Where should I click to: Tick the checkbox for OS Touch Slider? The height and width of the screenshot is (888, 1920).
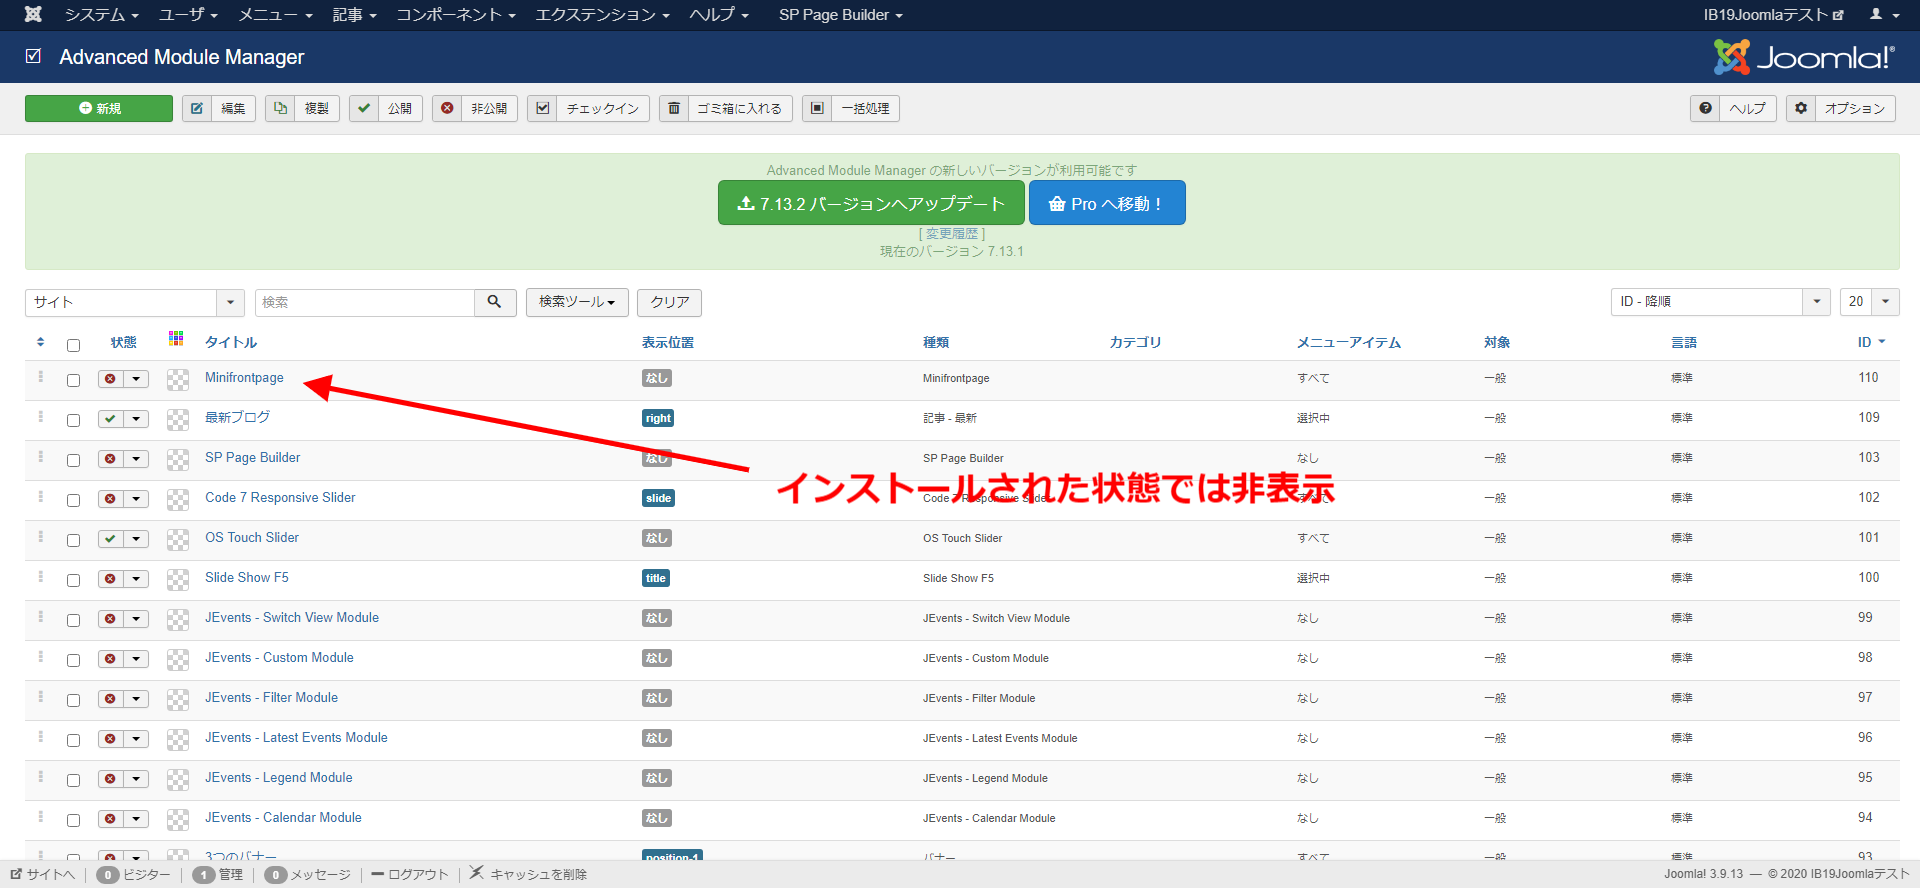tap(73, 540)
